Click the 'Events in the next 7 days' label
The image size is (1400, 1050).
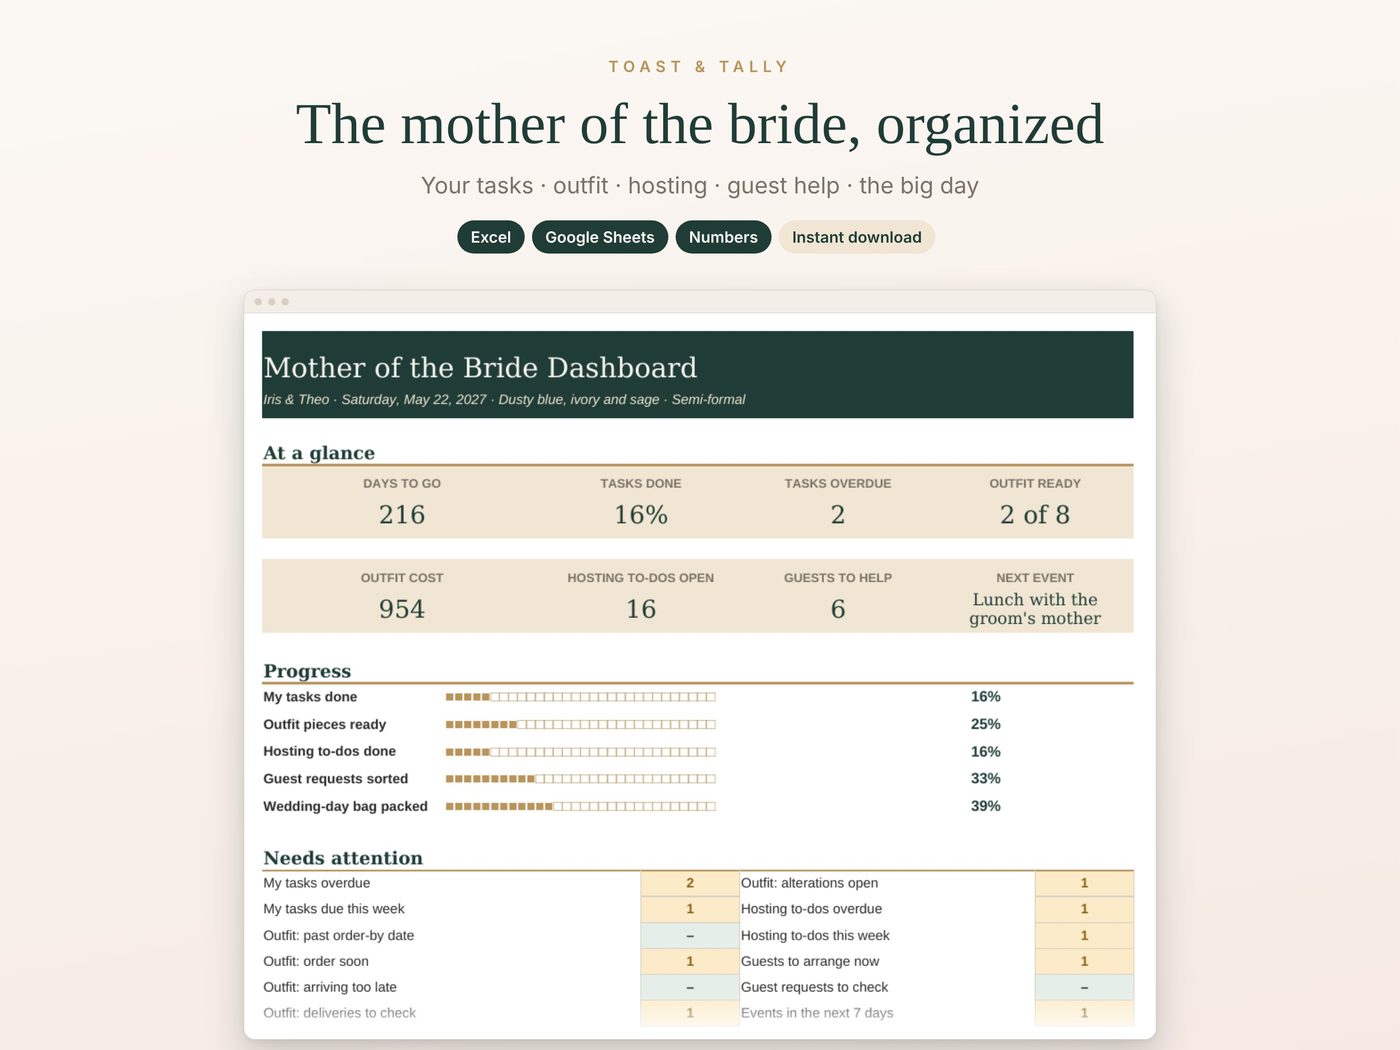click(817, 1013)
